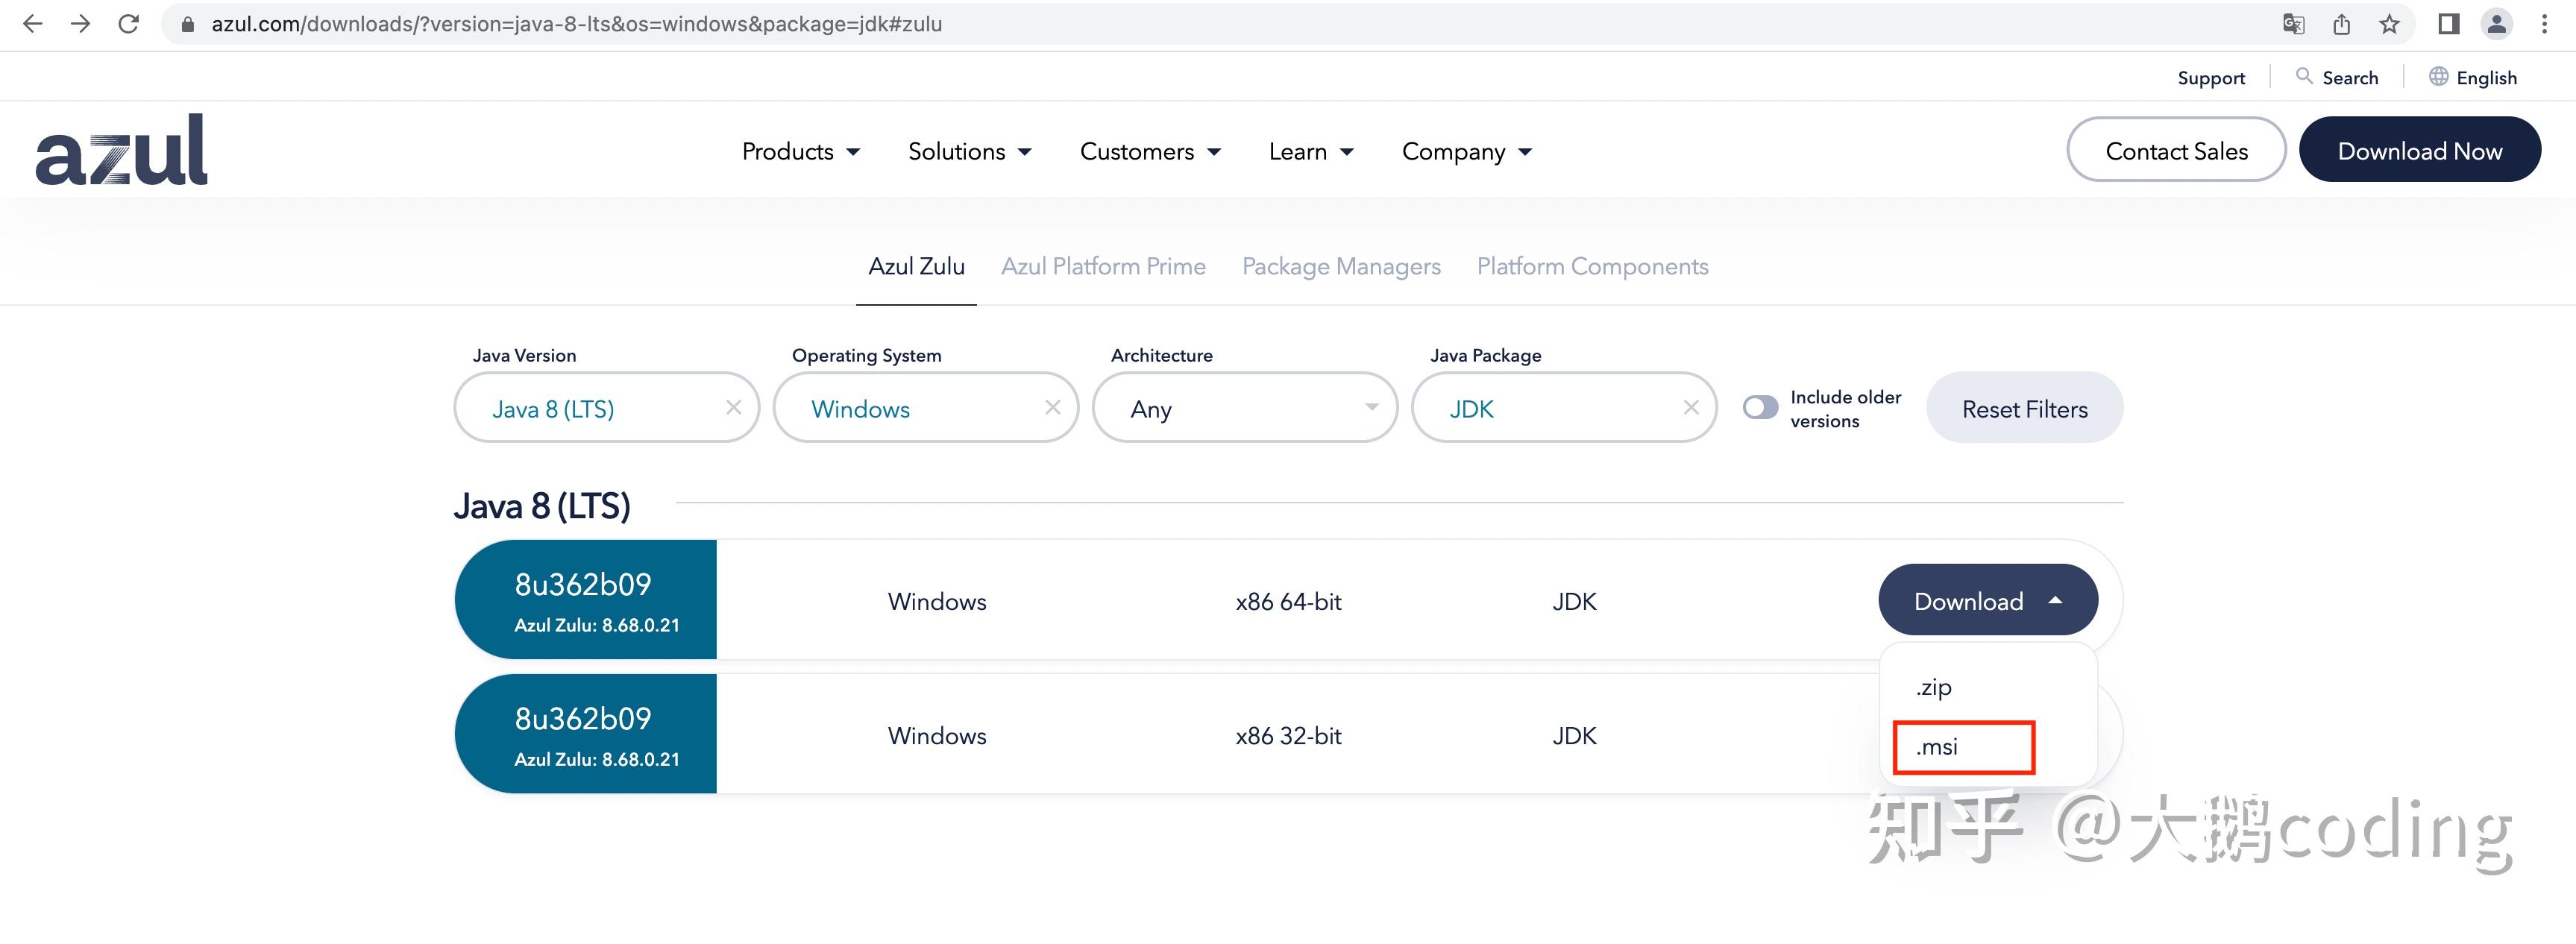Reload the page with refresh icon
2576x944 pixels.
click(128, 24)
